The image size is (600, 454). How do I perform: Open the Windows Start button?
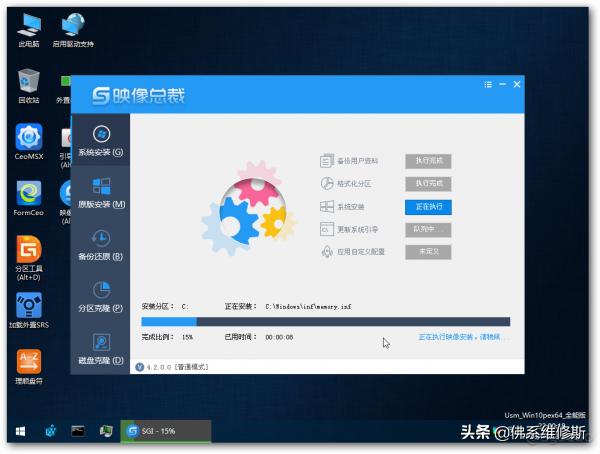(20, 431)
